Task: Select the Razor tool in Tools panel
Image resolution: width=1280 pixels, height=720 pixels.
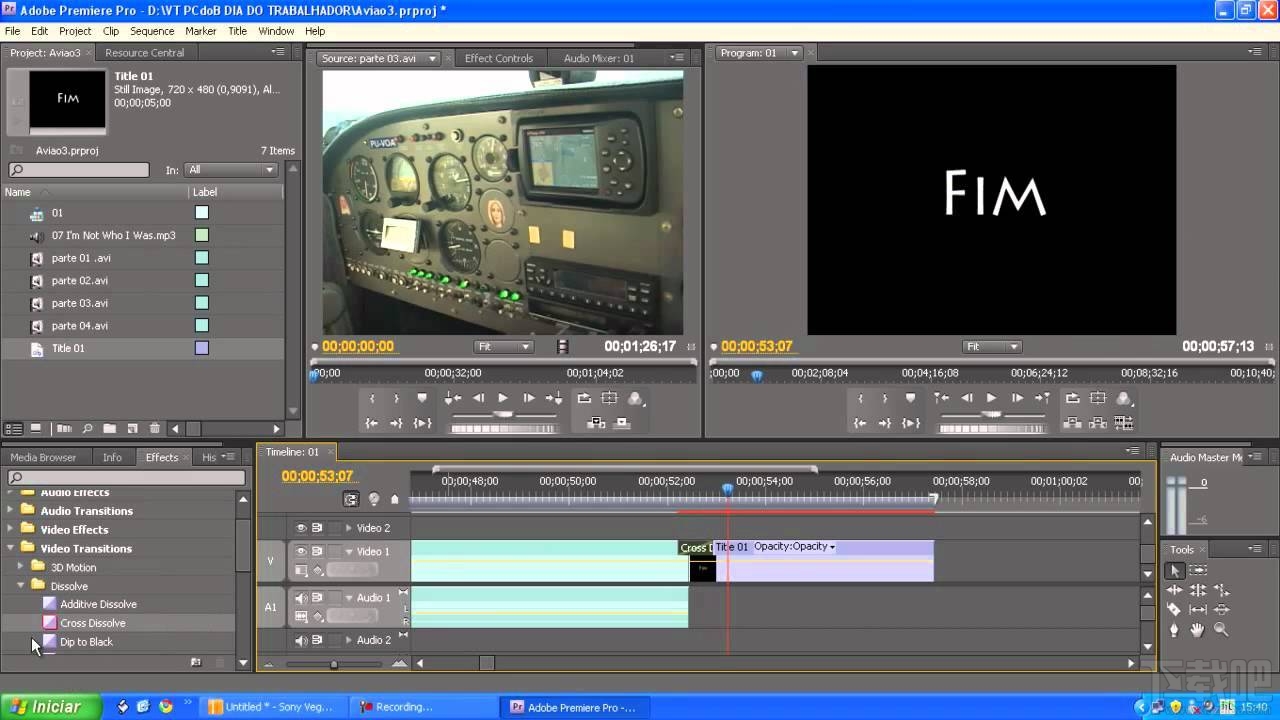Action: pyautogui.click(x=1175, y=608)
